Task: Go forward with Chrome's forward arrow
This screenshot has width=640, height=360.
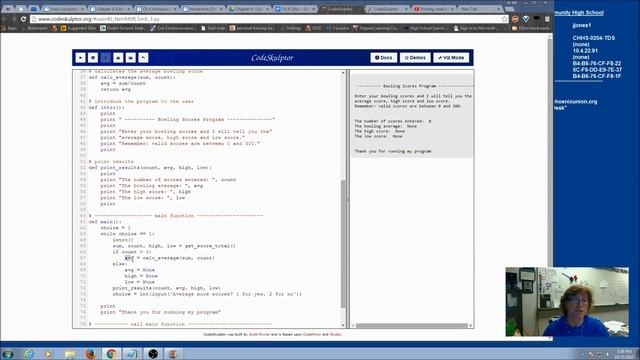Action: pyautogui.click(x=14, y=19)
